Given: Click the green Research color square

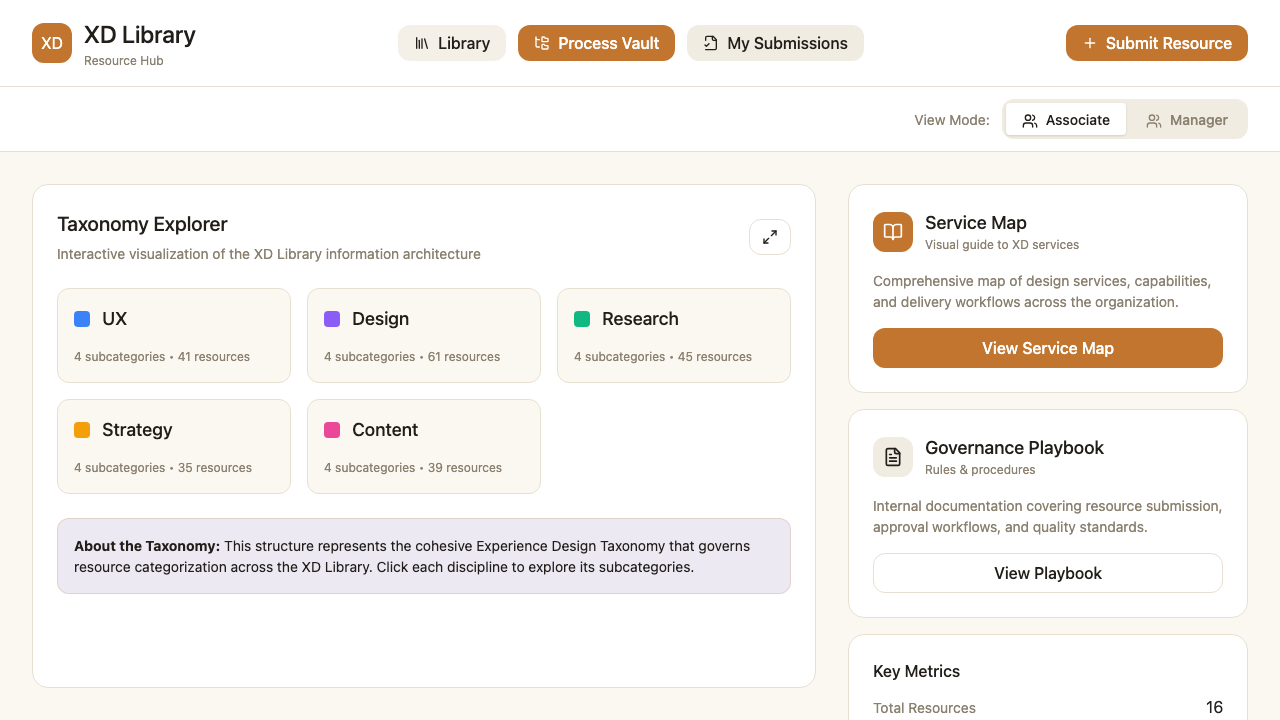Looking at the screenshot, I should pos(582,319).
